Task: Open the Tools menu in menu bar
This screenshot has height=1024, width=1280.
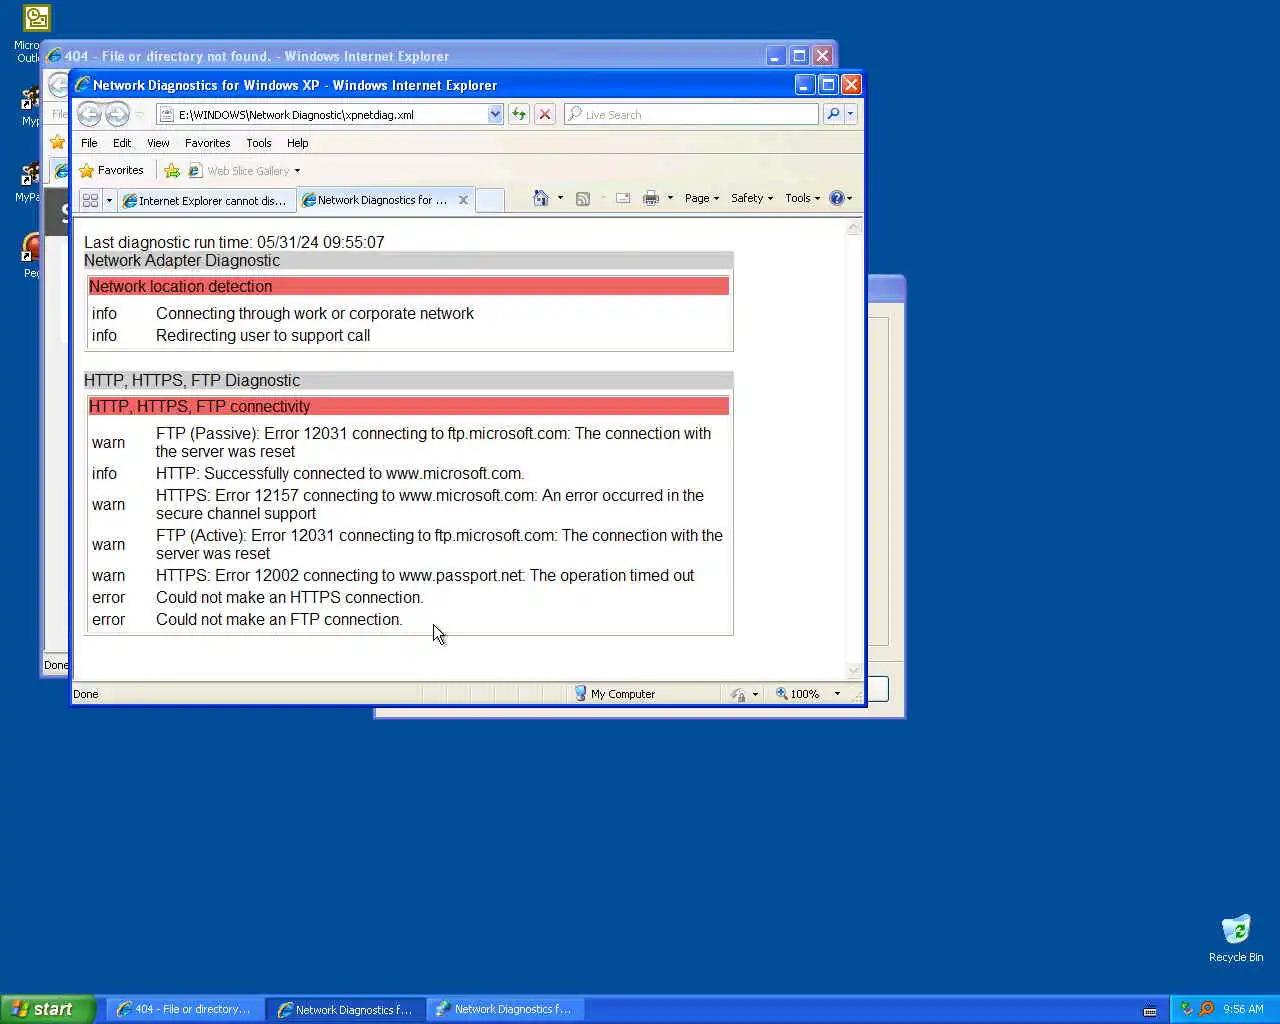Action: click(259, 143)
